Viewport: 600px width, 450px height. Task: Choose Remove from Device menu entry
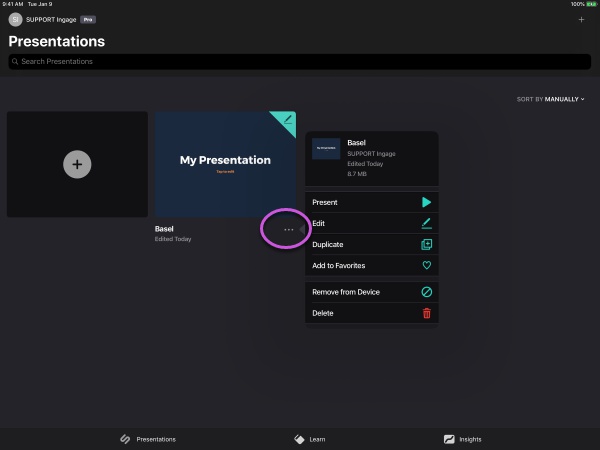[372, 292]
